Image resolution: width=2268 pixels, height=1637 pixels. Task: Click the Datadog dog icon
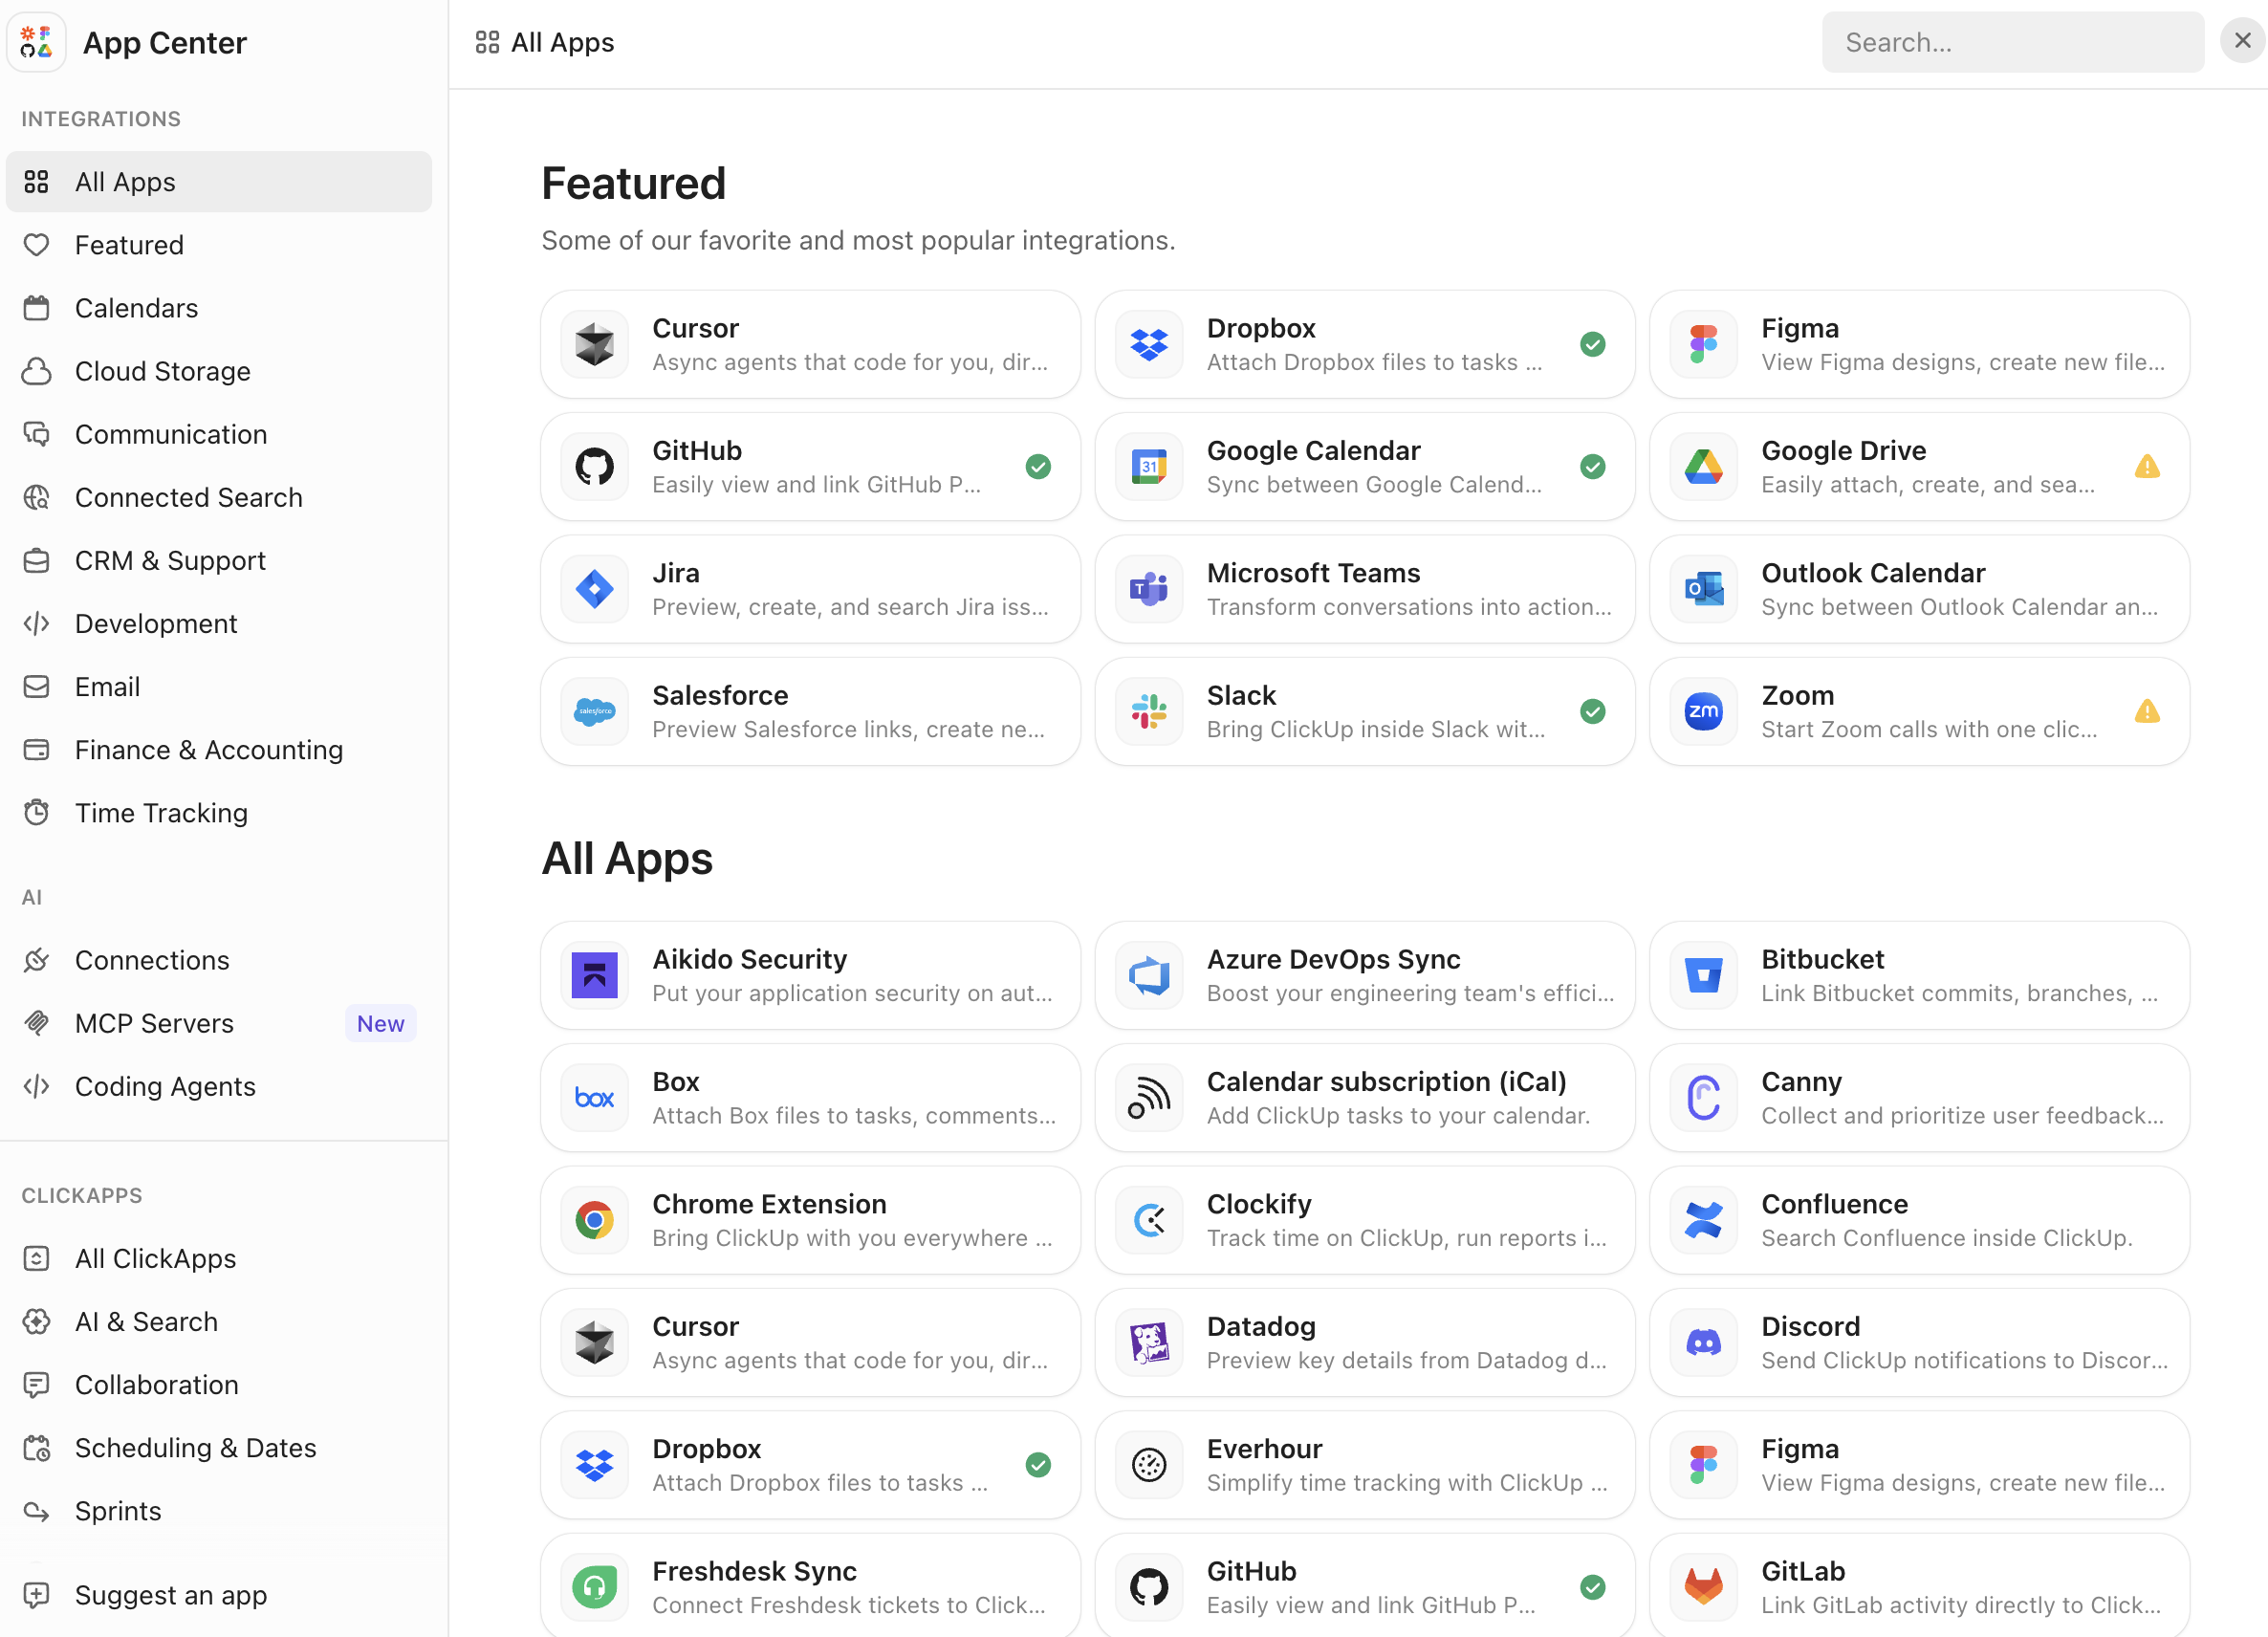coord(1149,1342)
